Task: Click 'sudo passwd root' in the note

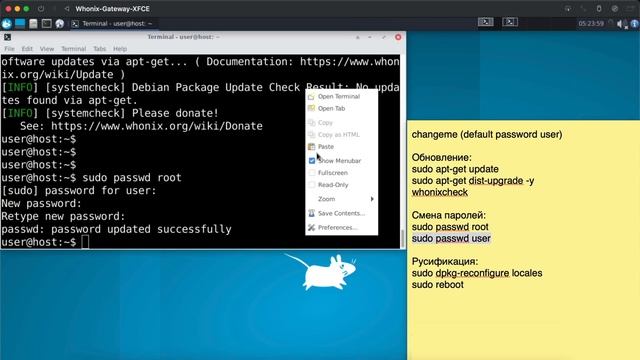Action: point(450,227)
